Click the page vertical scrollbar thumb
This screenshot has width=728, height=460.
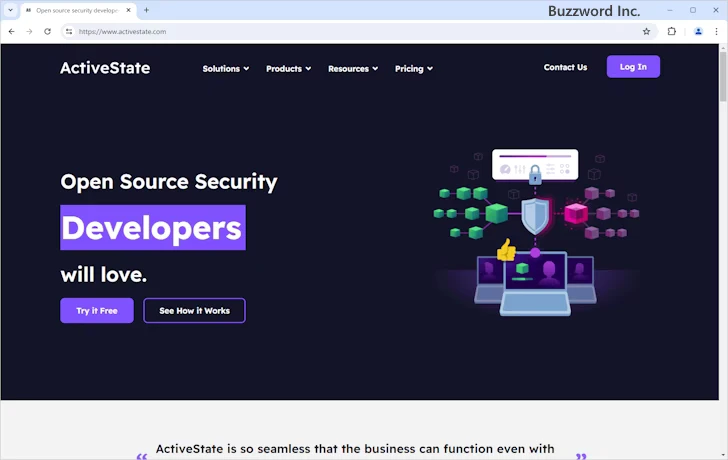click(x=723, y=77)
